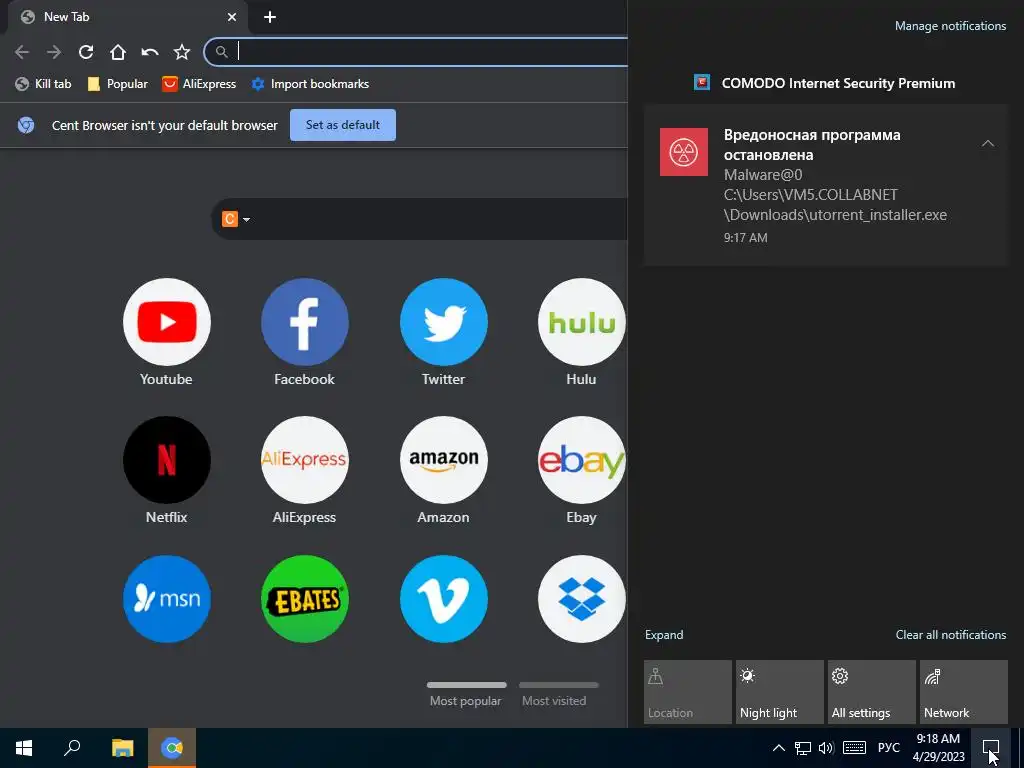Open taskbar search magnifier
Image resolution: width=1024 pixels, height=768 pixels.
tap(72, 748)
